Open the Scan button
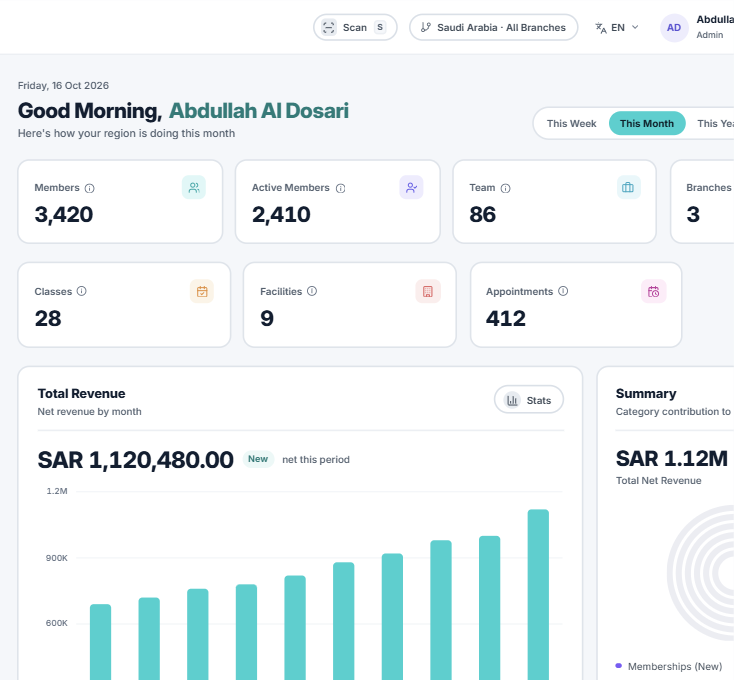 point(355,27)
